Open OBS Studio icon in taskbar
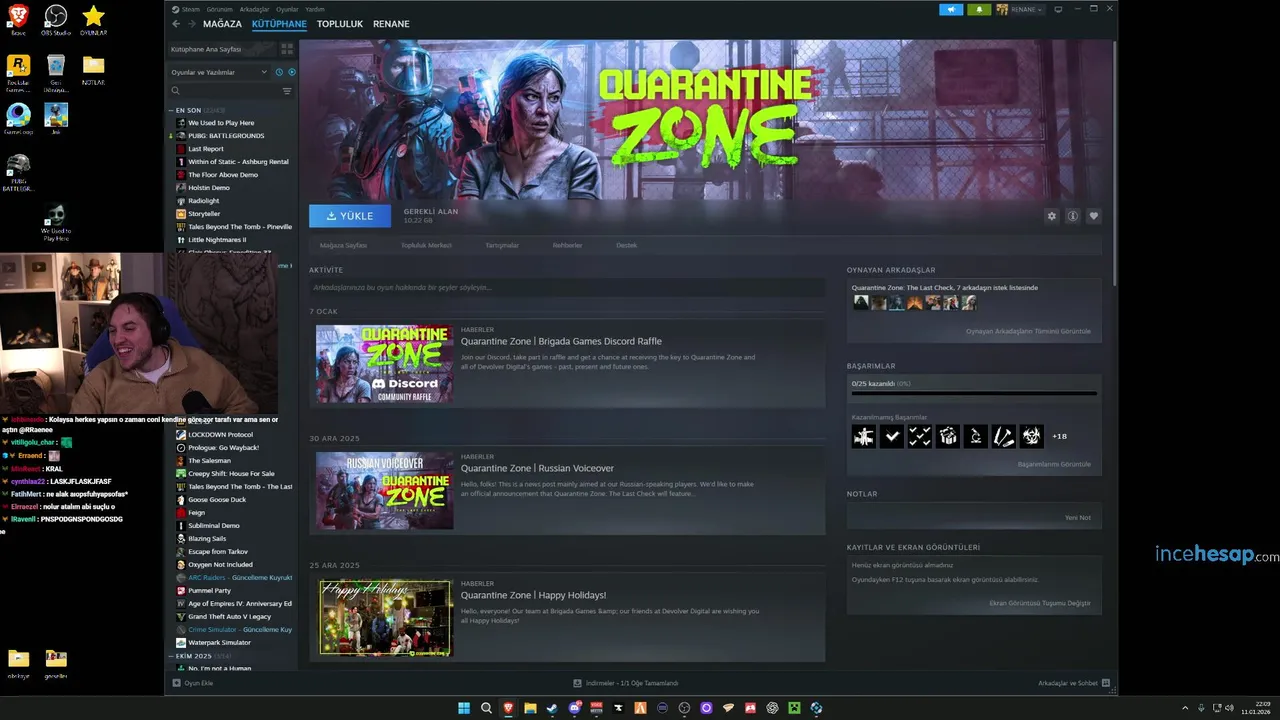Viewport: 1280px width, 720px height. click(684, 708)
